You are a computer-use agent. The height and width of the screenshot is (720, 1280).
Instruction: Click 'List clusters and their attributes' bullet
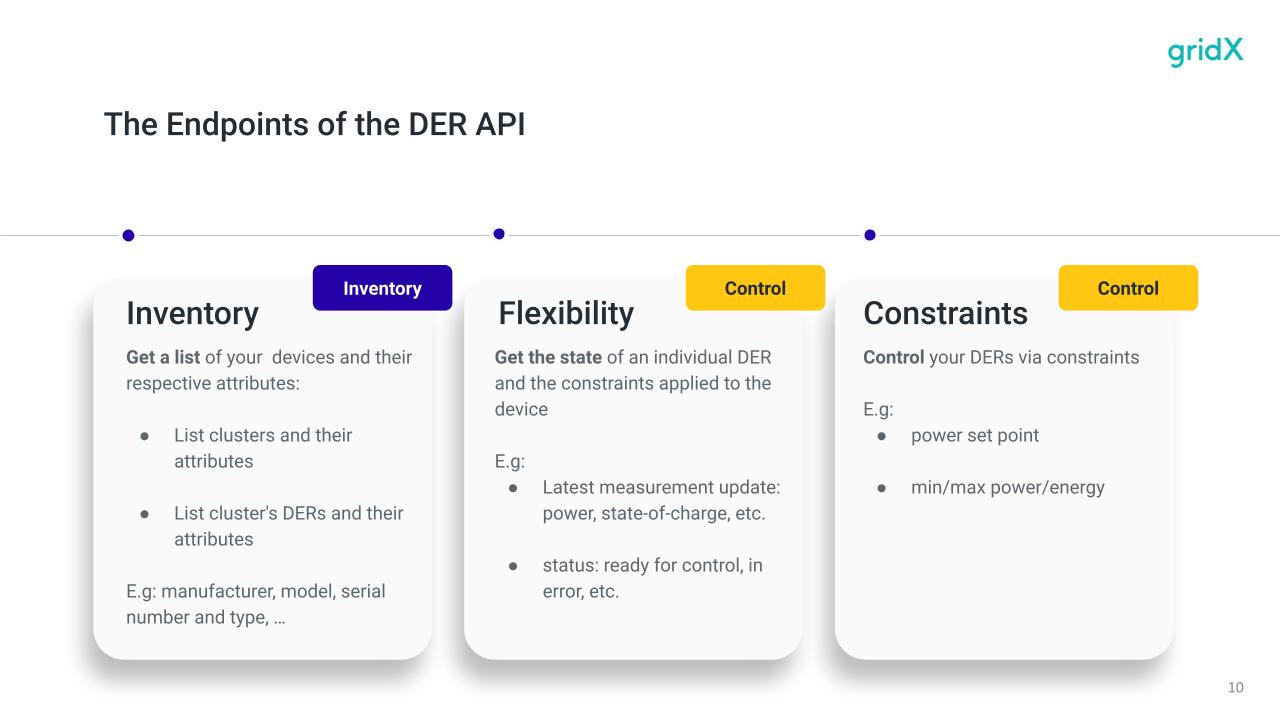(x=263, y=448)
